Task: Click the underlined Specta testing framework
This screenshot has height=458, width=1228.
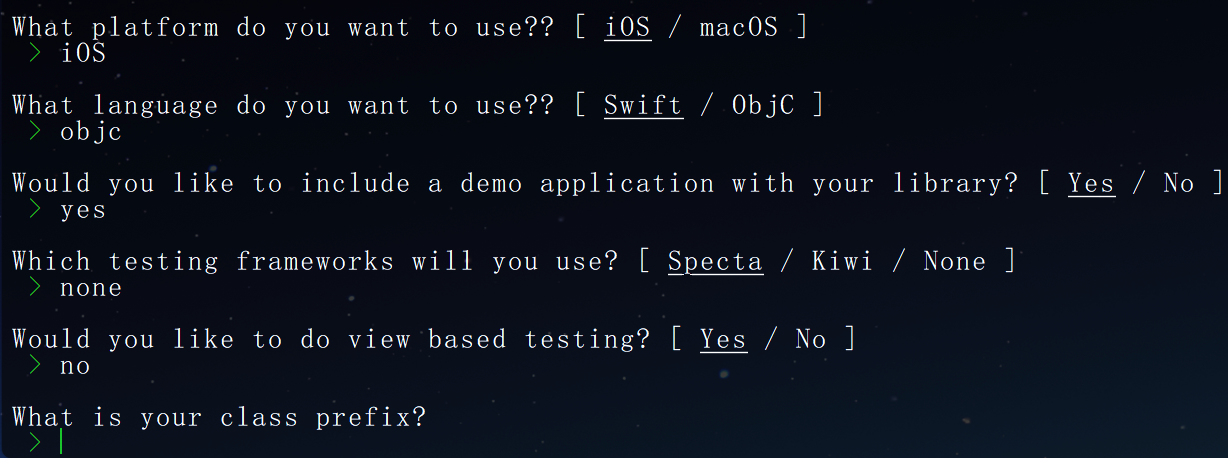Action: pyautogui.click(x=715, y=262)
